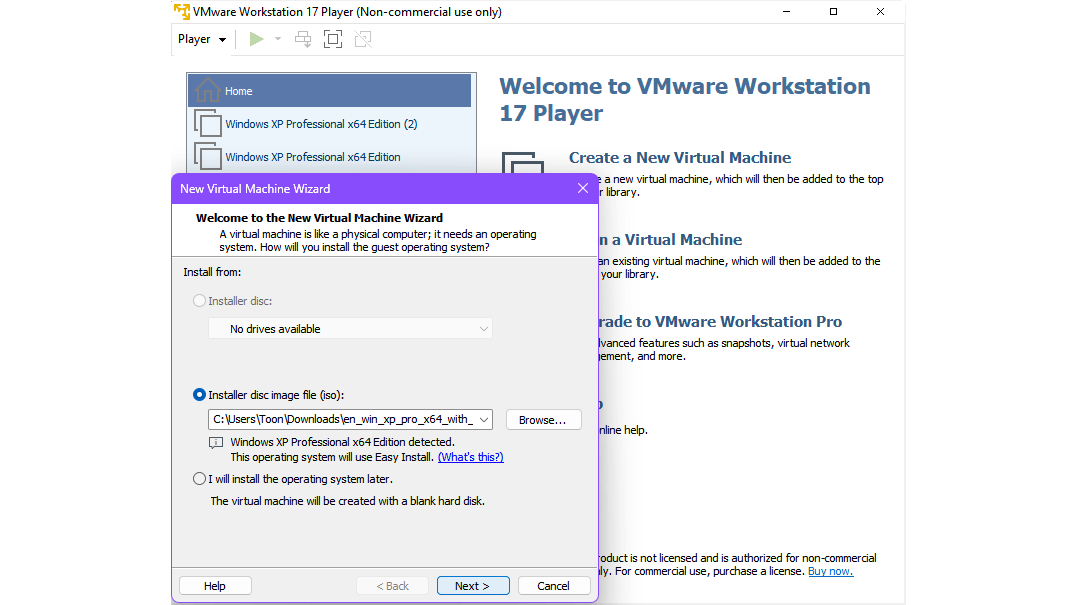The height and width of the screenshot is (605, 1076).
Task: Open the Buy now. link
Action: 830,571
